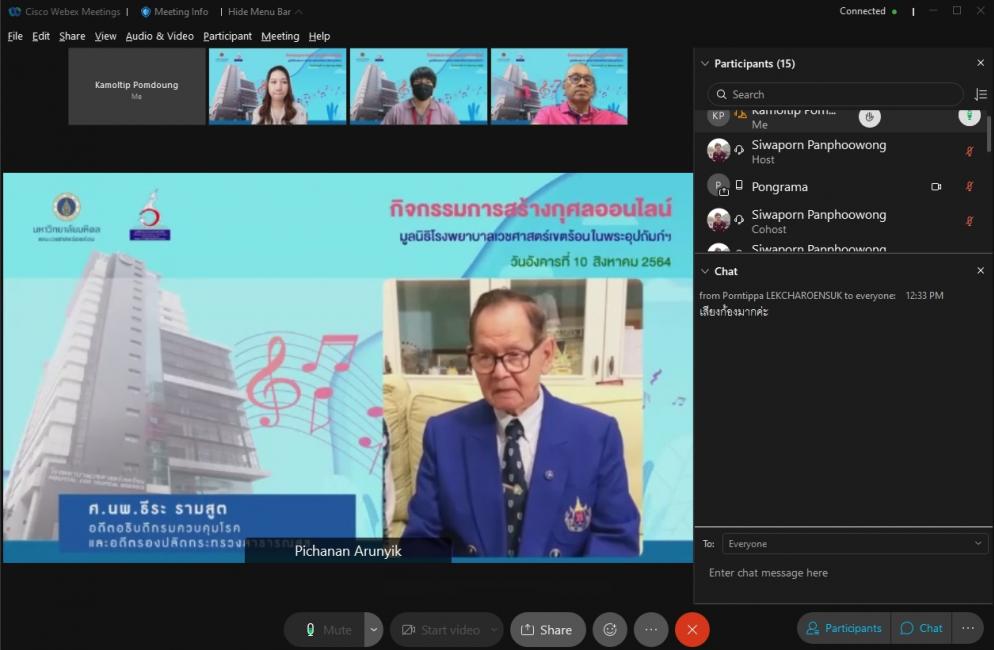Open the File menu
This screenshot has height=650, width=994.
pyautogui.click(x=15, y=36)
